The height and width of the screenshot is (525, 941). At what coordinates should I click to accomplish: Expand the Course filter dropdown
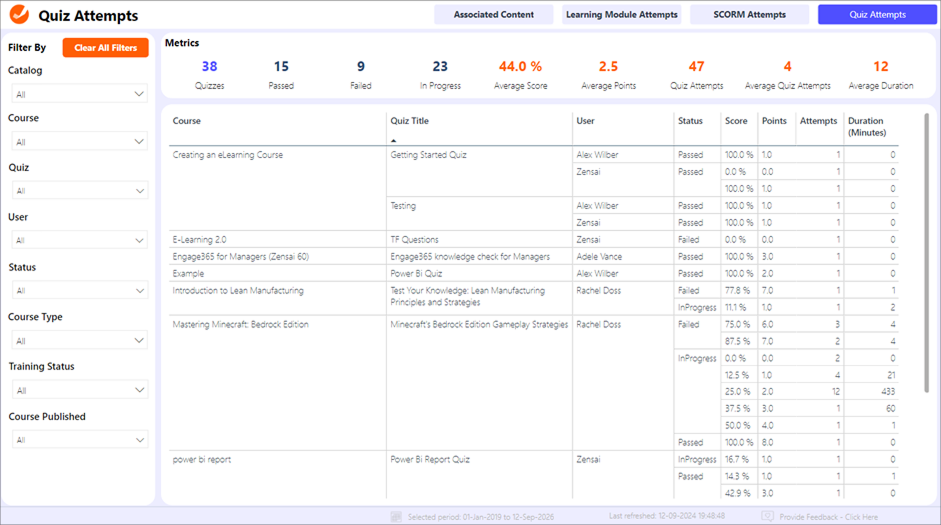point(78,142)
